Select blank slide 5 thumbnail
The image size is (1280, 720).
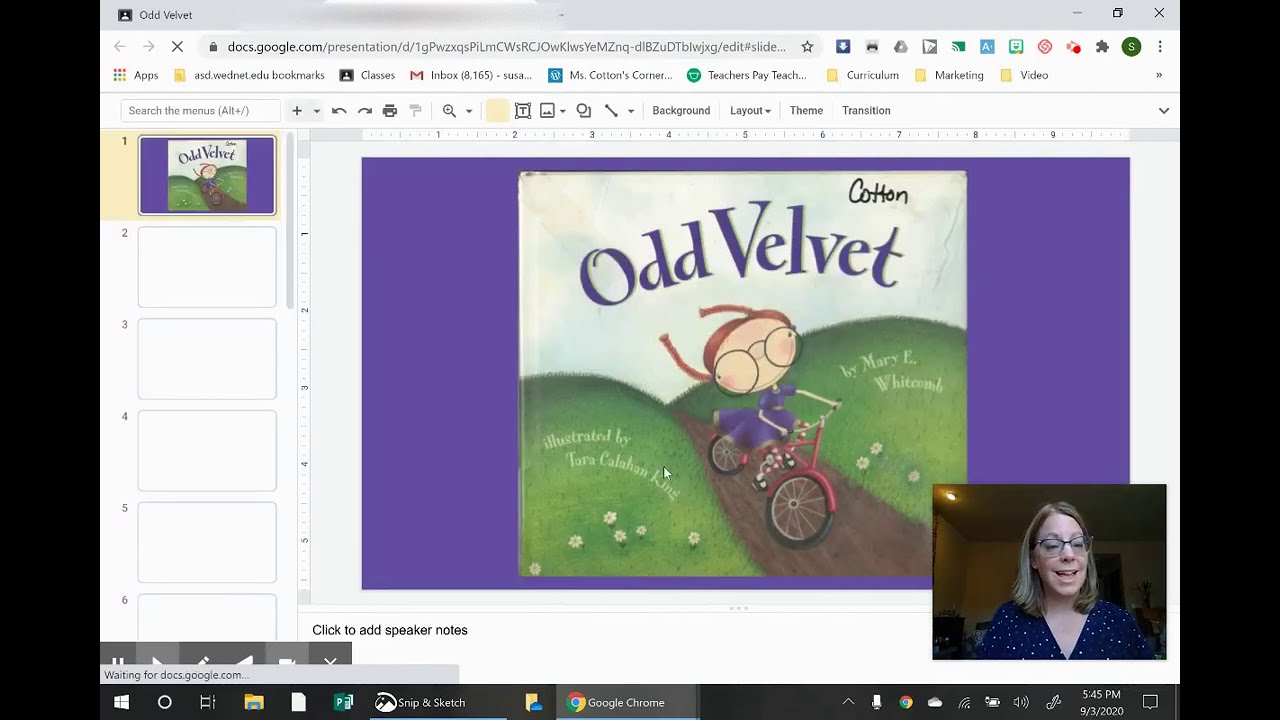click(207, 543)
